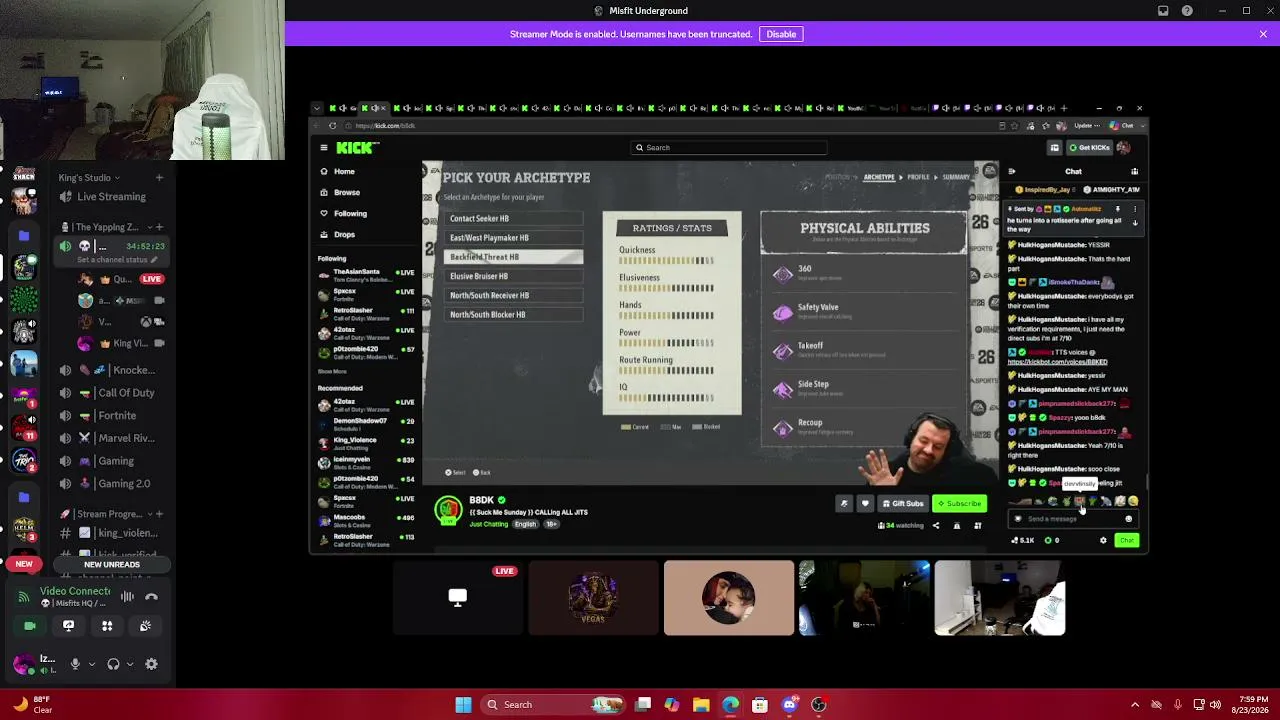
Task: Open the chat emote picker
Action: [1129, 519]
